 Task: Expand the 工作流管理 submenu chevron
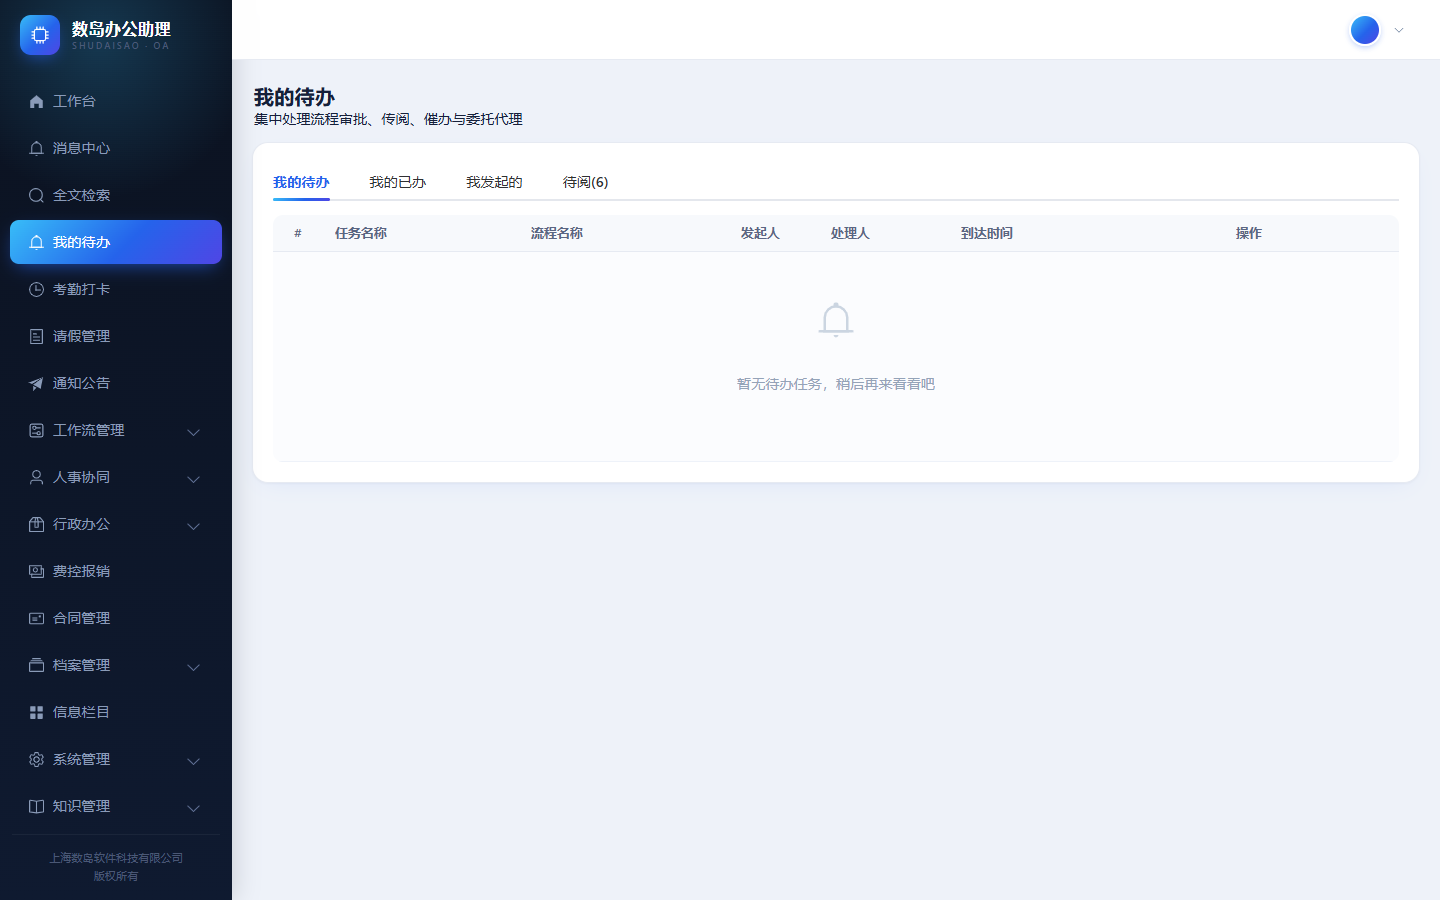[x=194, y=432]
